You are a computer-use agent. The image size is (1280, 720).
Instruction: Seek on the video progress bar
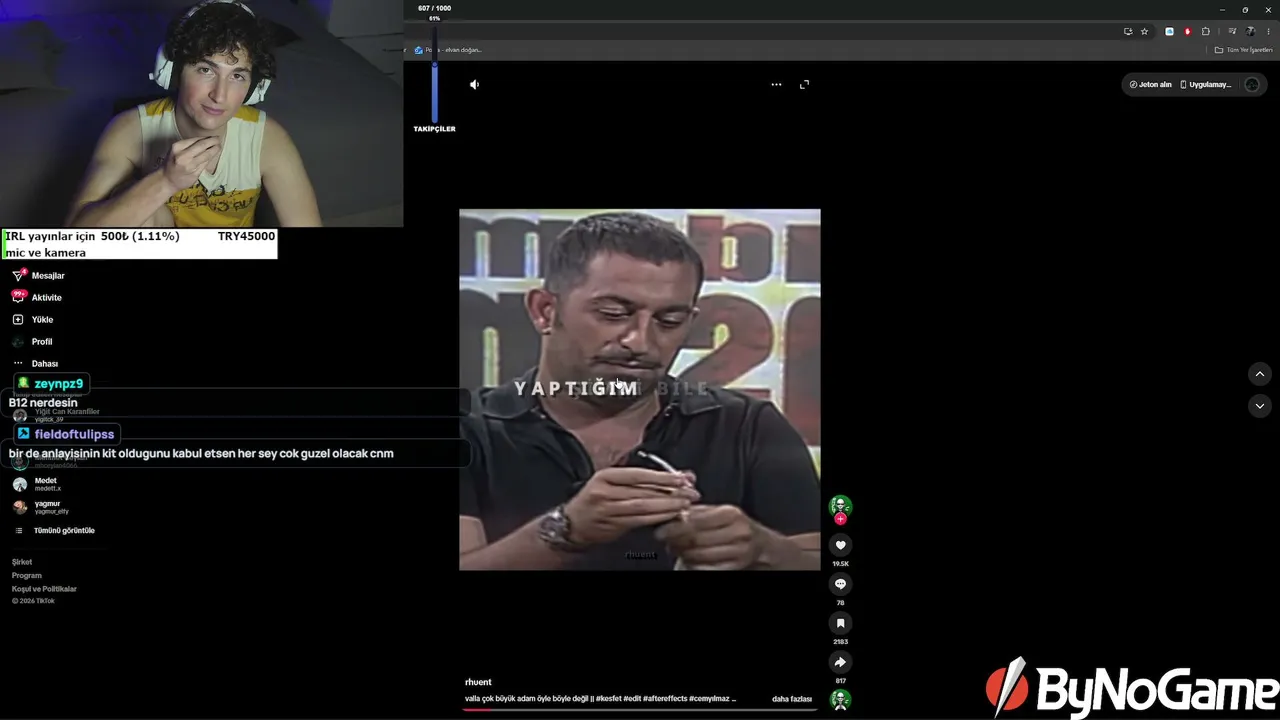tap(640, 710)
